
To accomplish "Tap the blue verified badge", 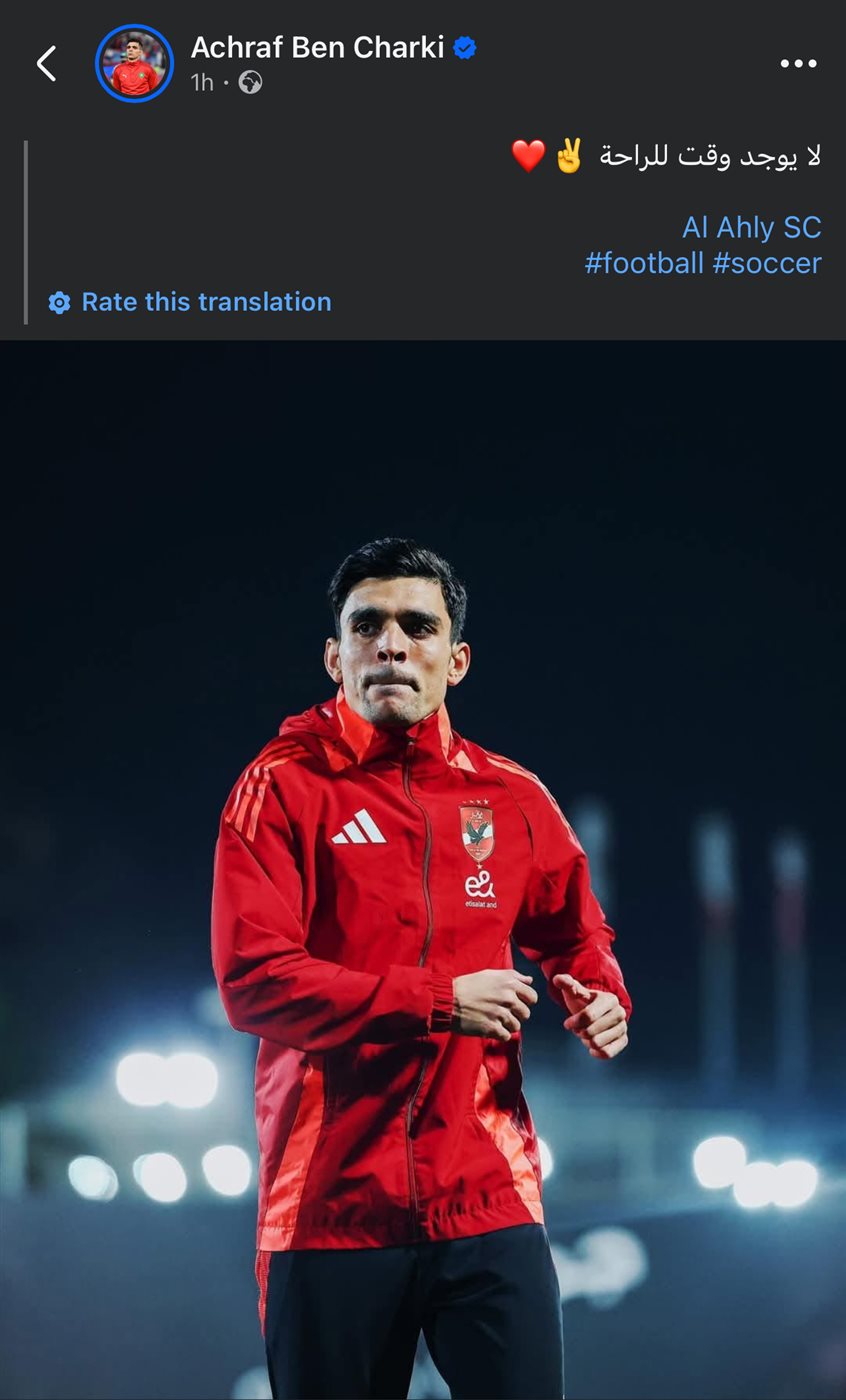I will pyautogui.click(x=465, y=47).
